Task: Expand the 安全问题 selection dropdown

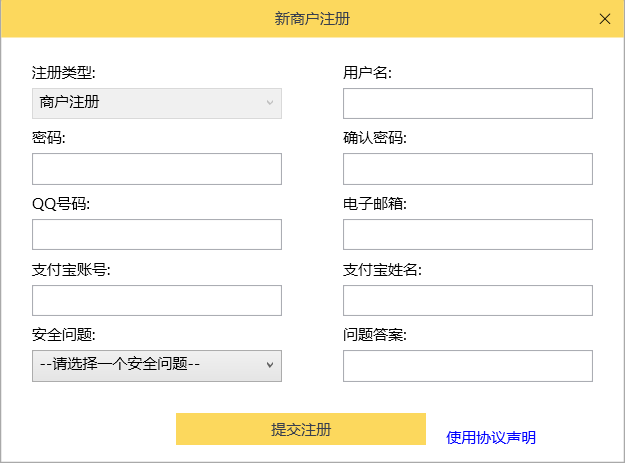Action: 157,366
